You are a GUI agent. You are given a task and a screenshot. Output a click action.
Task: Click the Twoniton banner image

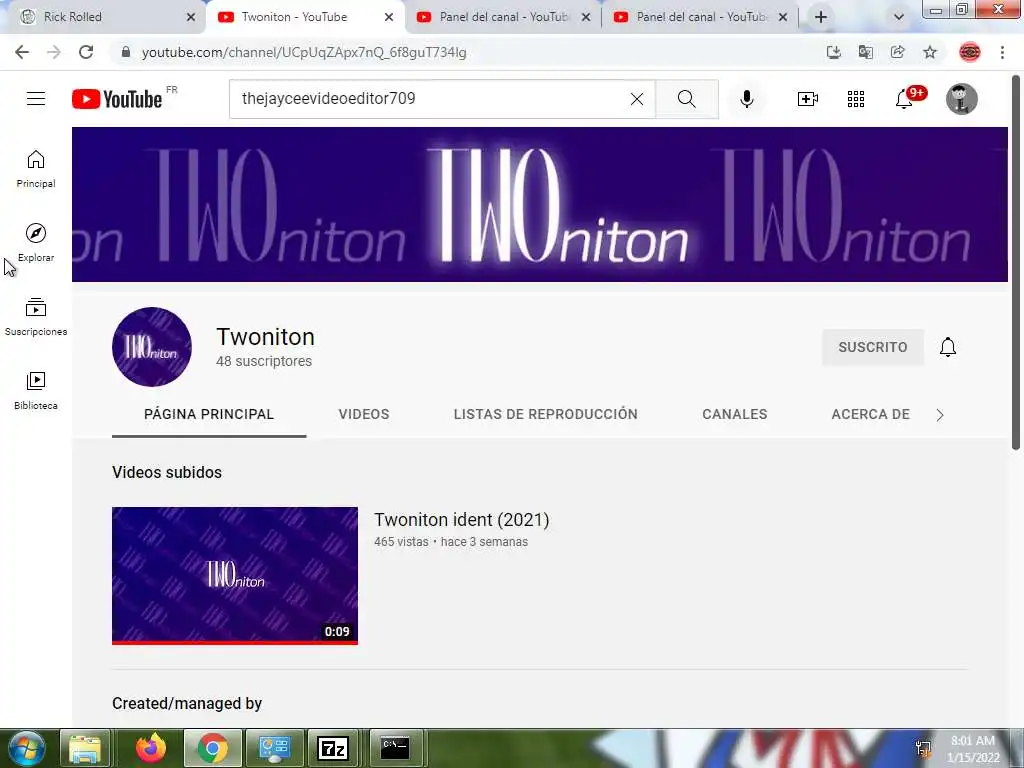point(539,204)
